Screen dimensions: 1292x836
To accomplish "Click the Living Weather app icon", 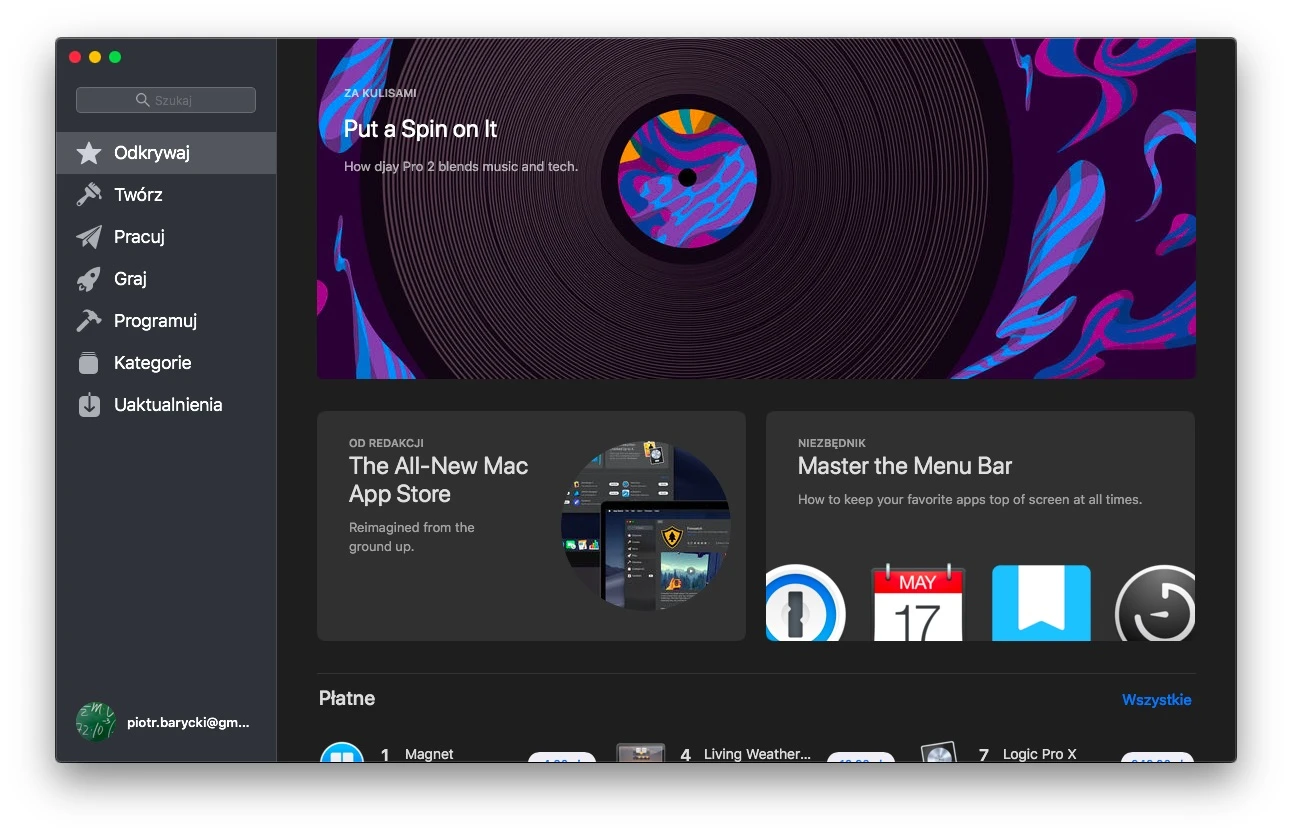I will coord(641,753).
